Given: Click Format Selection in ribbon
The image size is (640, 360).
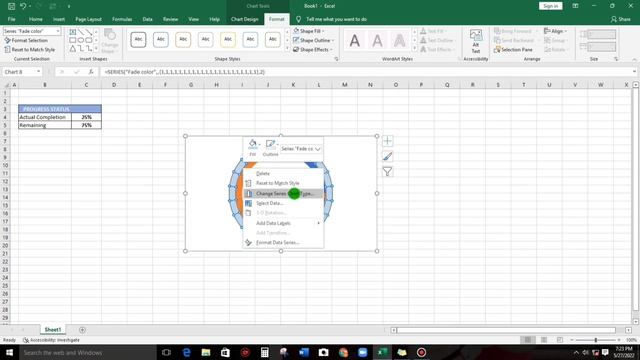Looking at the screenshot, I should (26, 40).
